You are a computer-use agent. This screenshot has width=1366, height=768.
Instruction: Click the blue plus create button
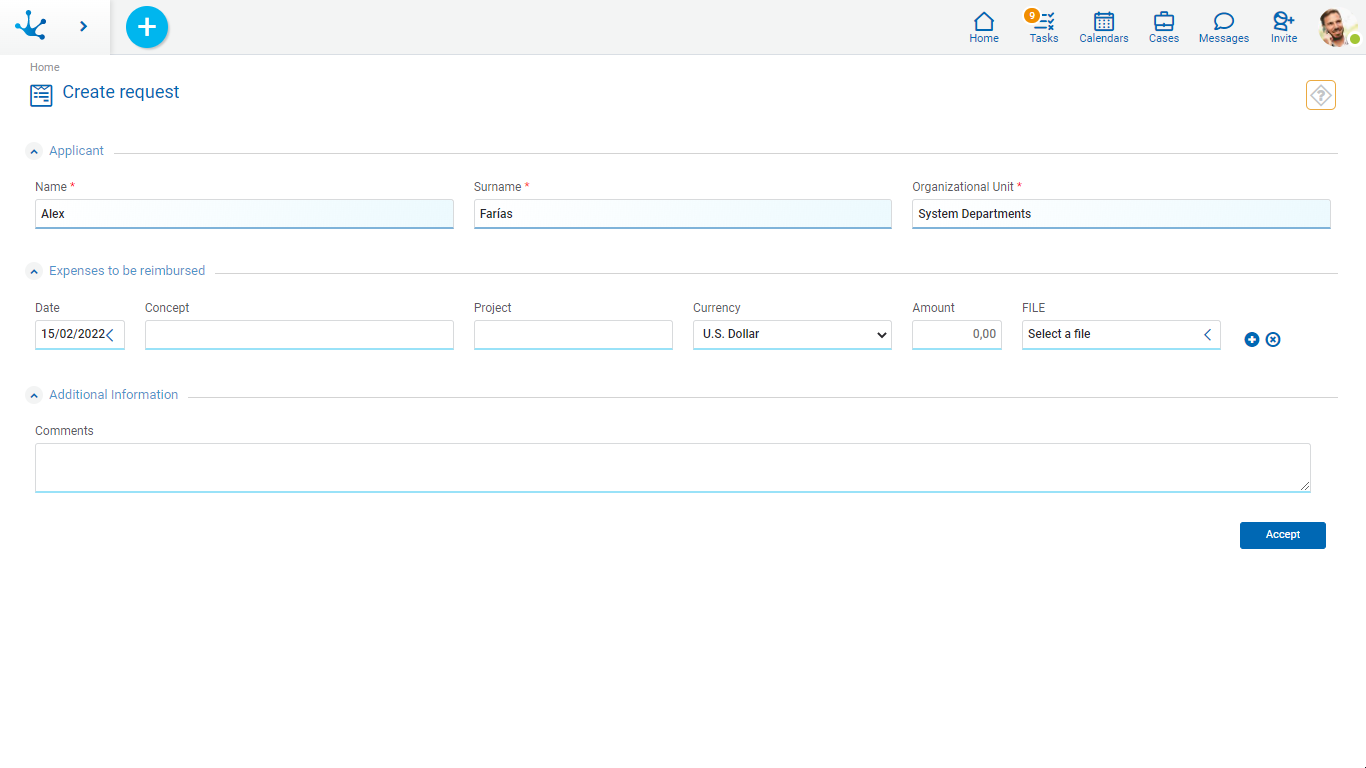click(x=147, y=27)
